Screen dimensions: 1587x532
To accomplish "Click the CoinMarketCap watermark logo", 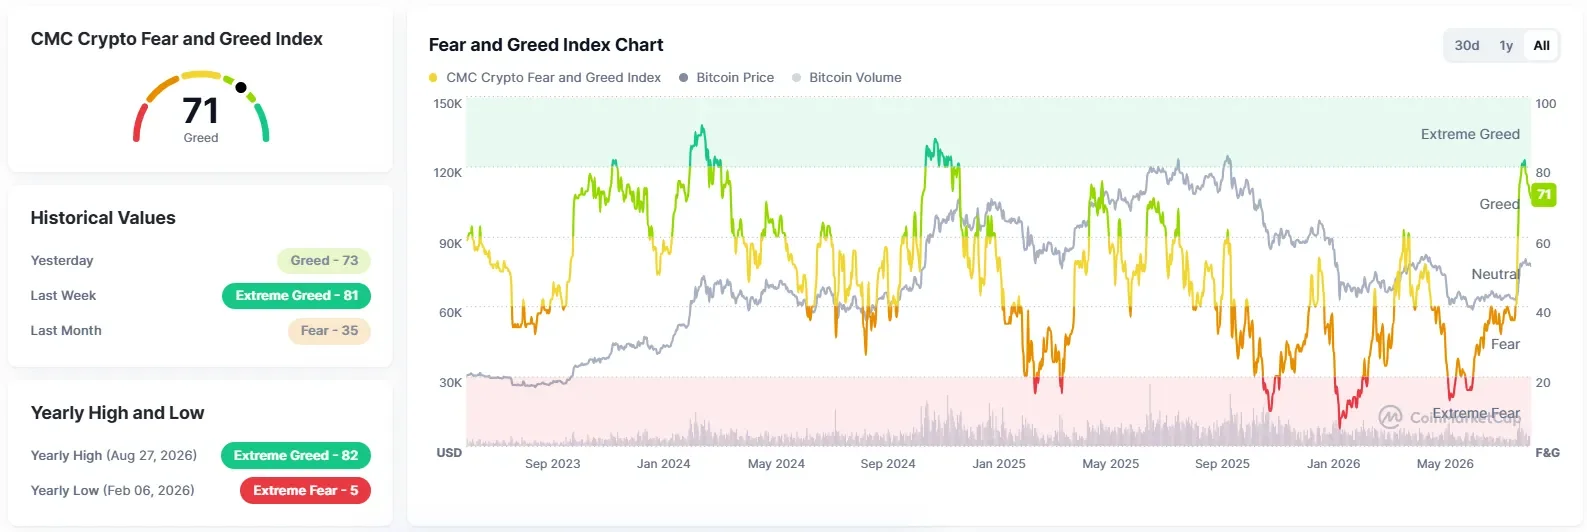I will 1389,417.
